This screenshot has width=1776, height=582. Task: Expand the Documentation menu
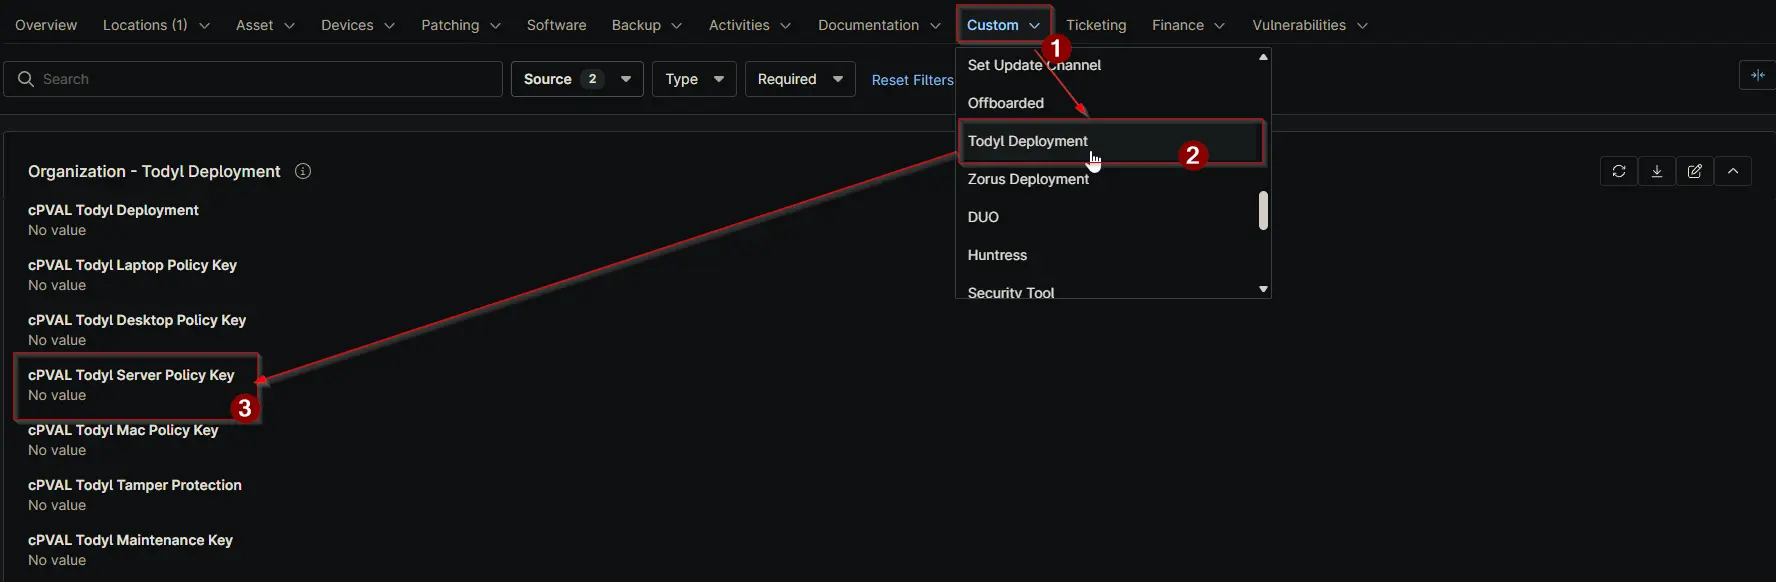click(879, 25)
